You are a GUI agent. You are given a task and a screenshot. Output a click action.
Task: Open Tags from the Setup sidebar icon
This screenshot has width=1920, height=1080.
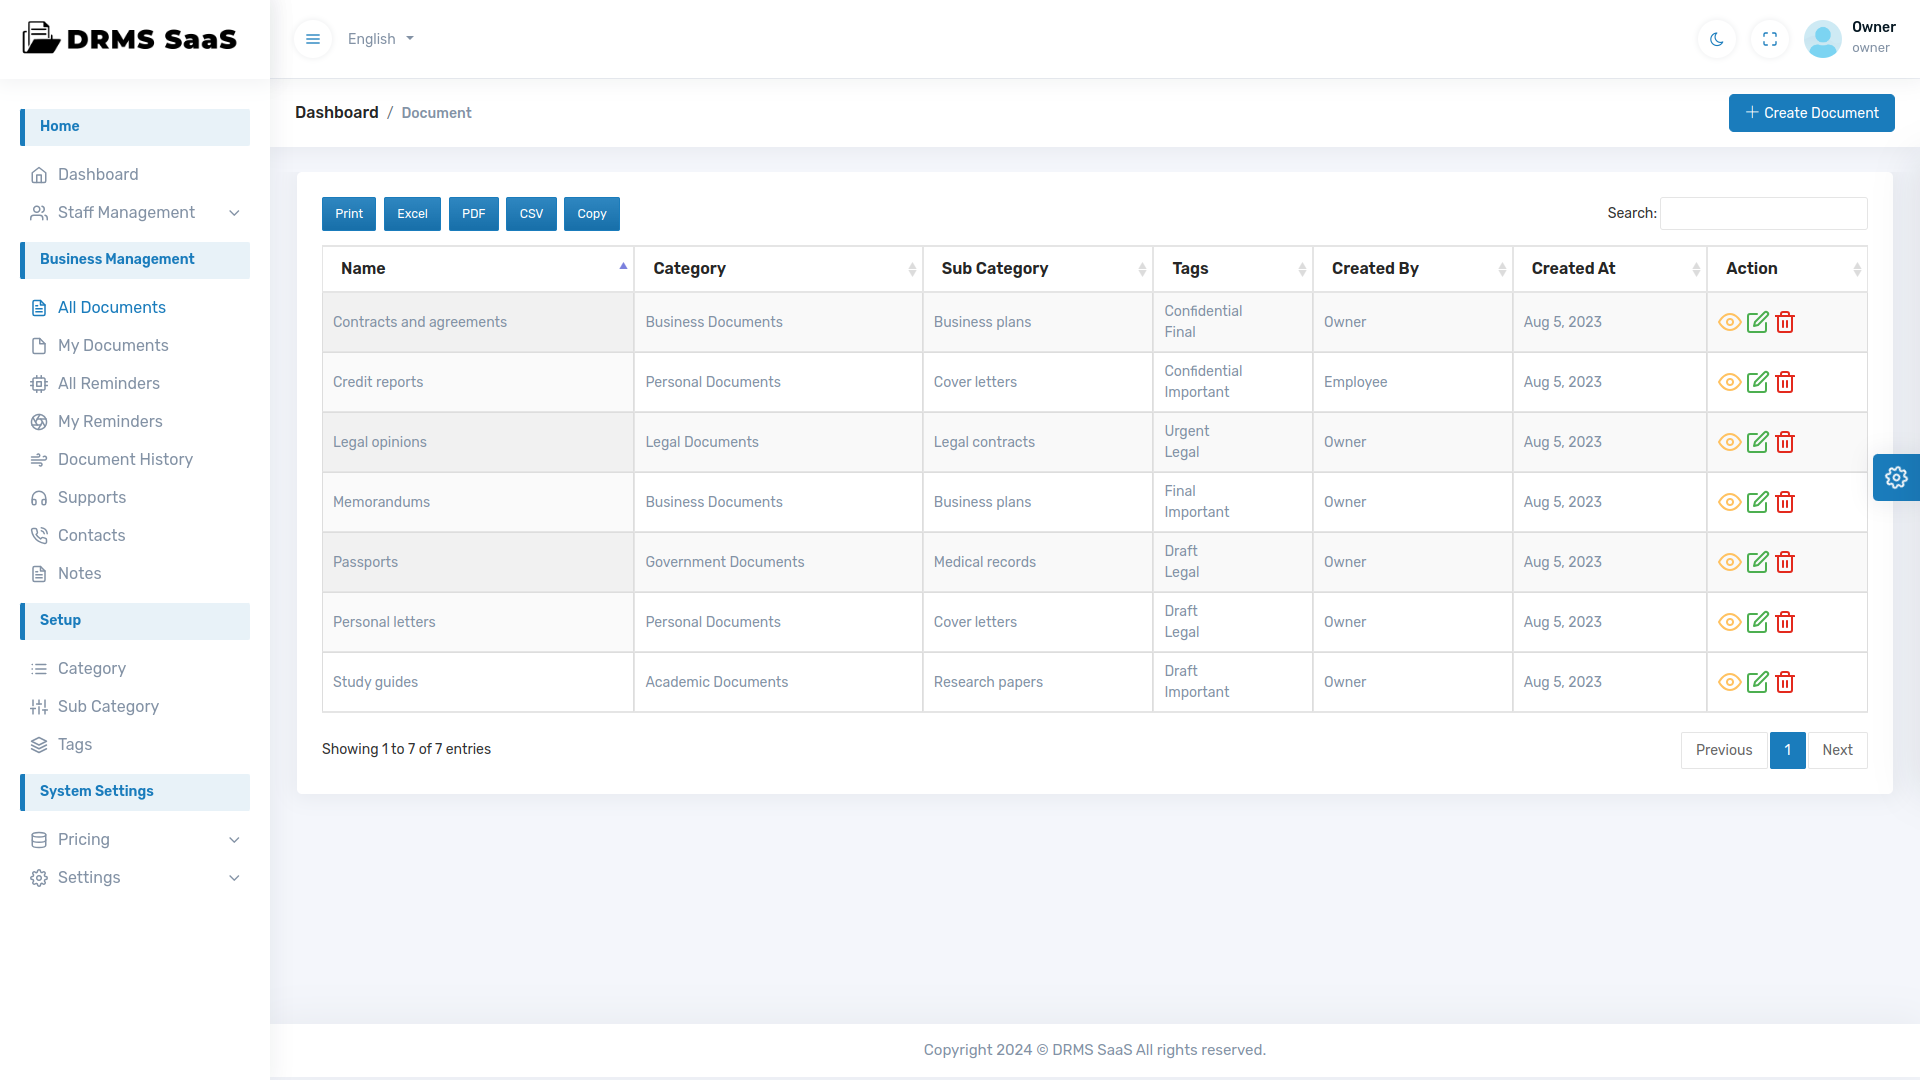point(39,745)
